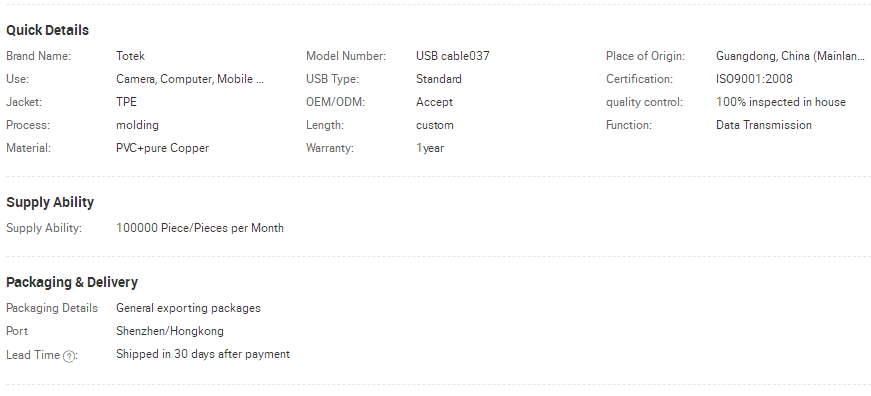Click the model number USB cable037

[453, 56]
